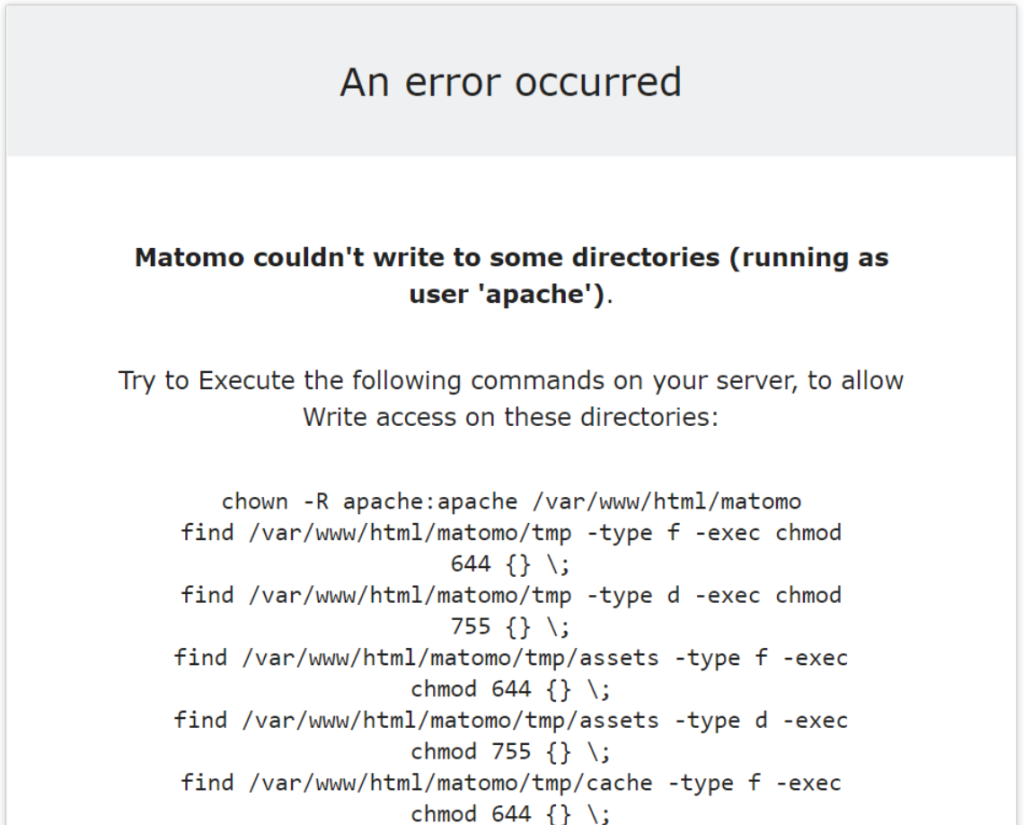Click the find tmp/cache -type f line

click(511, 783)
